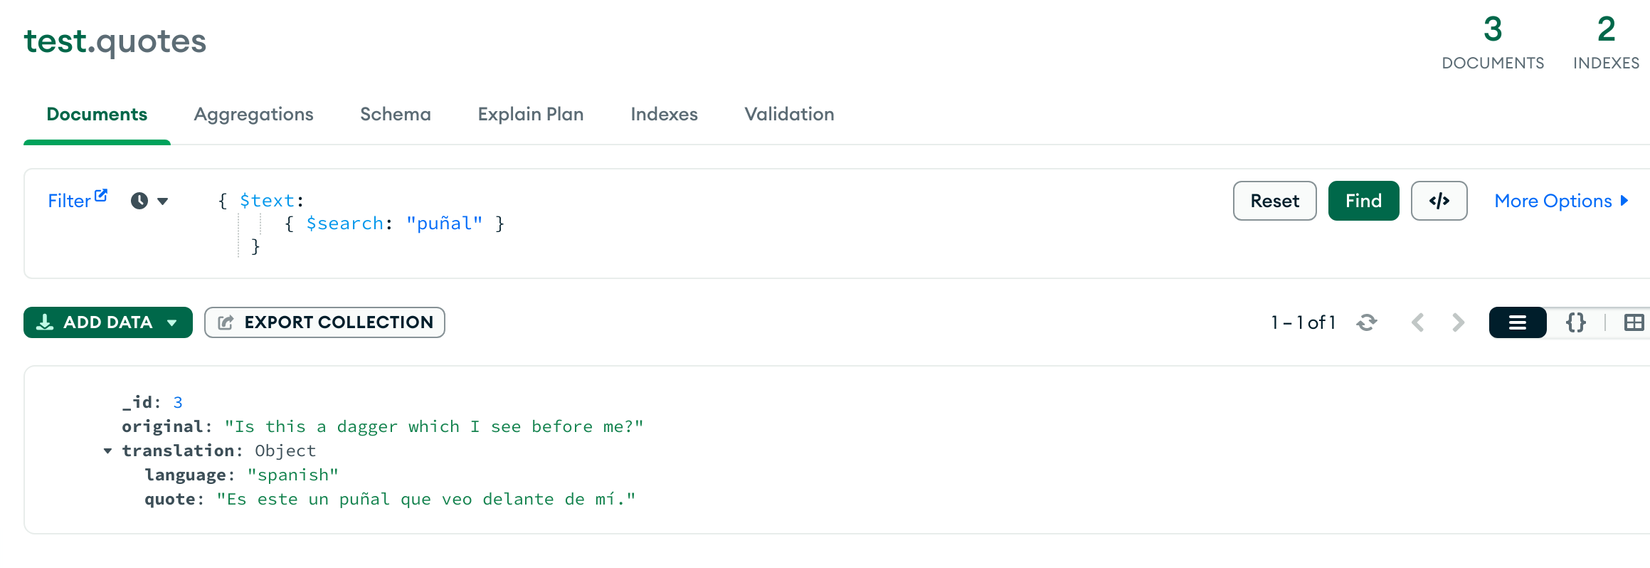Collapse the translation object field
The height and width of the screenshot is (568, 1650).
(108, 451)
